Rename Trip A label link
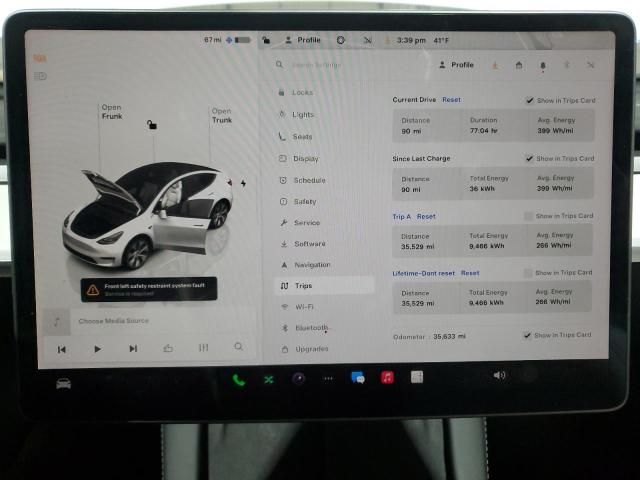The image size is (640, 480). click(402, 217)
